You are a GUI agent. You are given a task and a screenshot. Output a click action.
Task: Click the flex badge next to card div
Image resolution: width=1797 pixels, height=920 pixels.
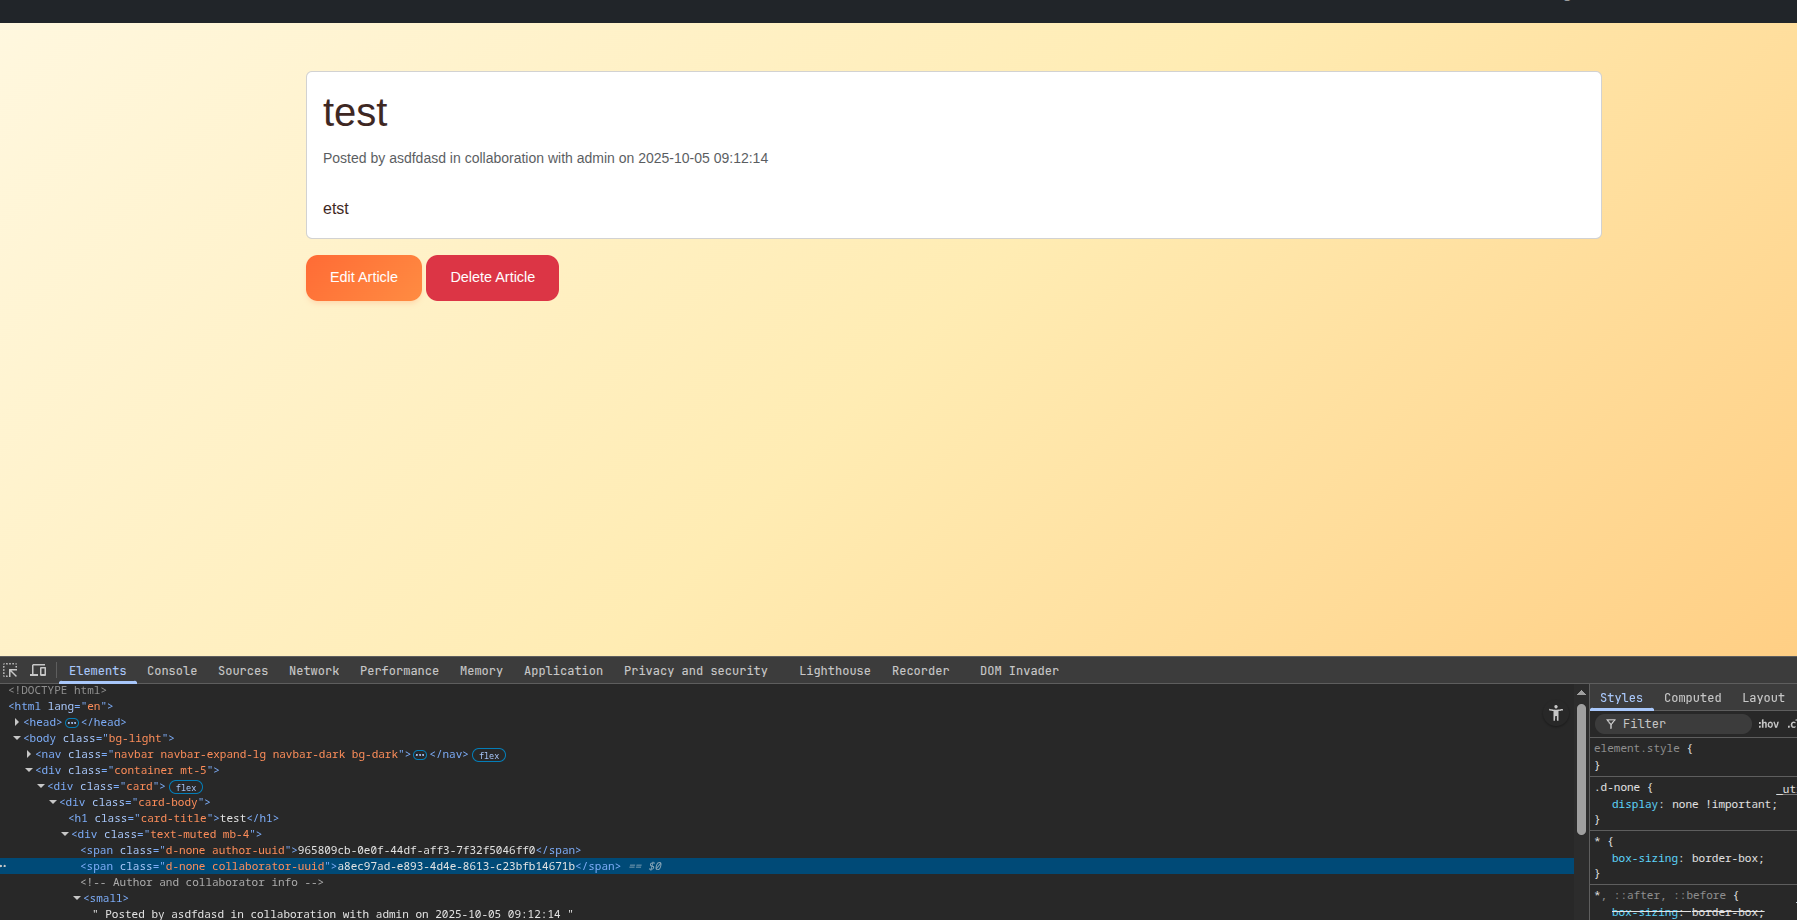(x=186, y=787)
